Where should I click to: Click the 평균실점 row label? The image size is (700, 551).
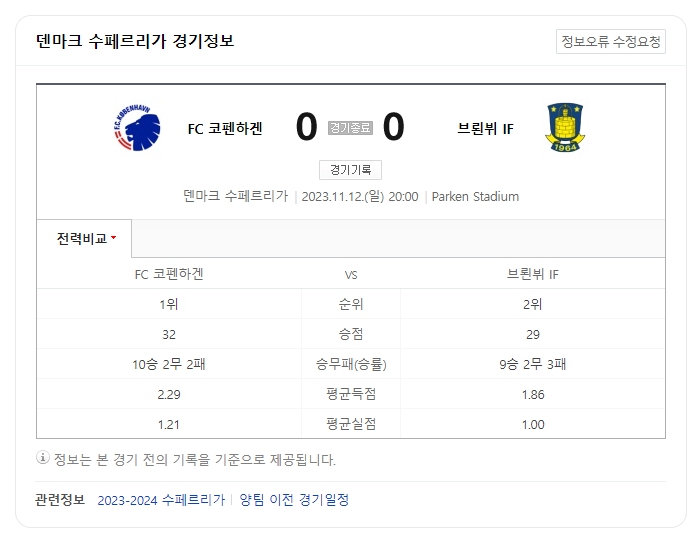tap(350, 424)
